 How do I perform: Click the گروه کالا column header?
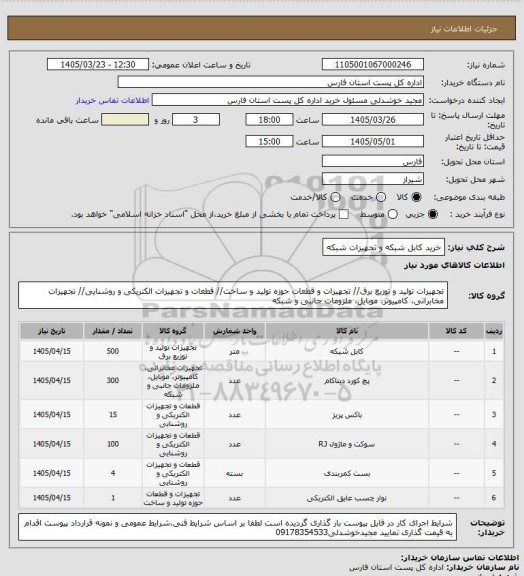click(173, 331)
